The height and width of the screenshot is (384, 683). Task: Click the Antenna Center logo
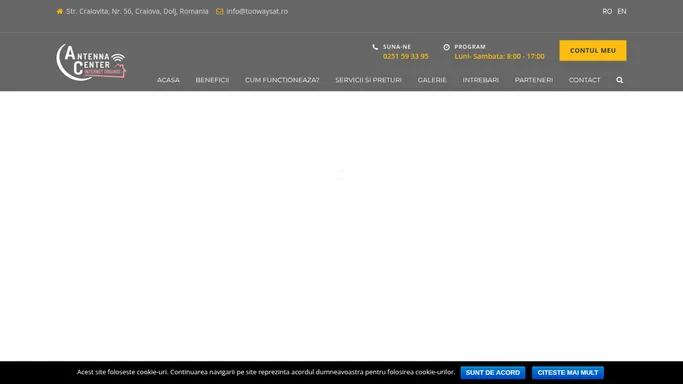[91, 62]
